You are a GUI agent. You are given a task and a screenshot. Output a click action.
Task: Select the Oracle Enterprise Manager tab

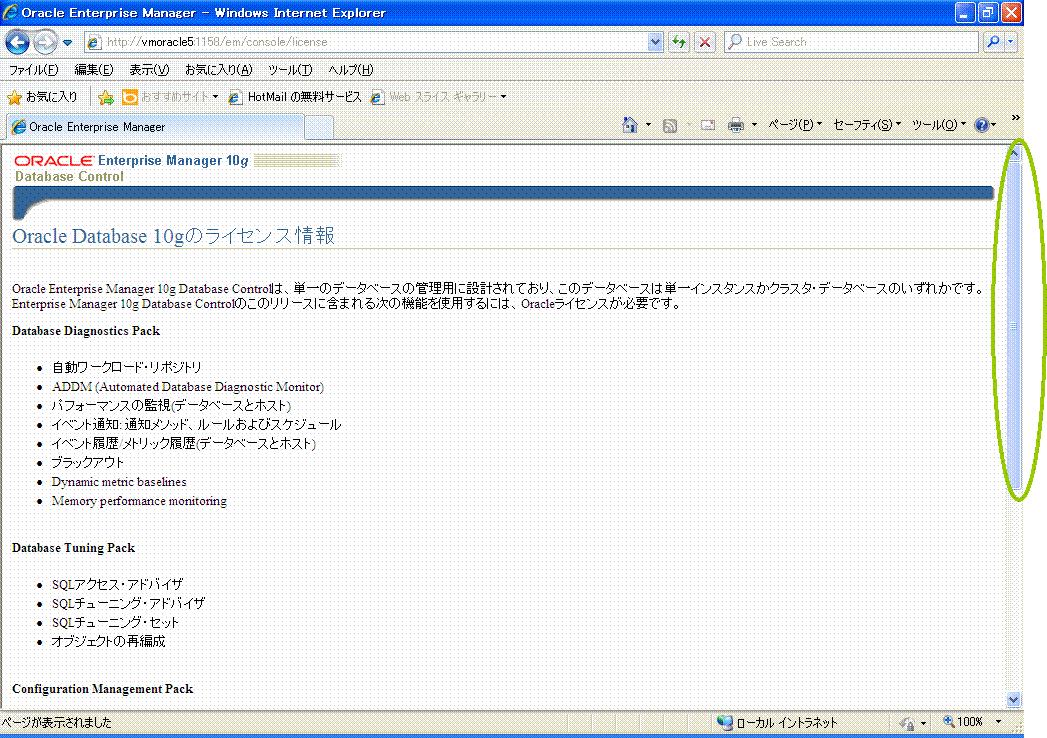pos(155,127)
